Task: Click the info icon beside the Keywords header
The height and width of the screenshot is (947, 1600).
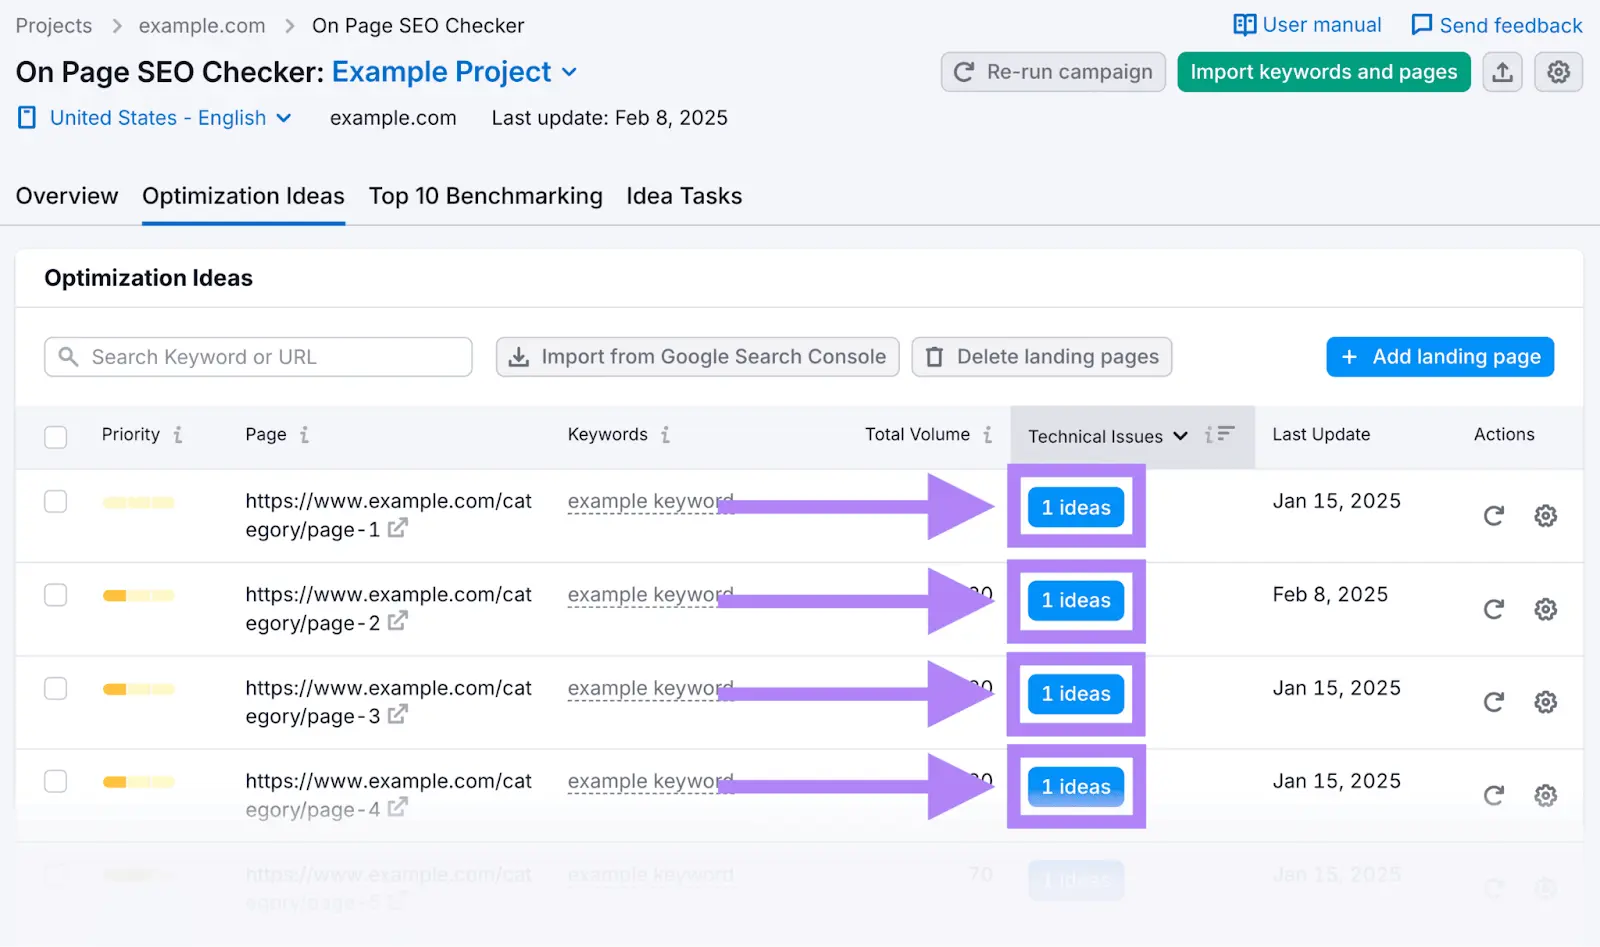Action: (663, 434)
